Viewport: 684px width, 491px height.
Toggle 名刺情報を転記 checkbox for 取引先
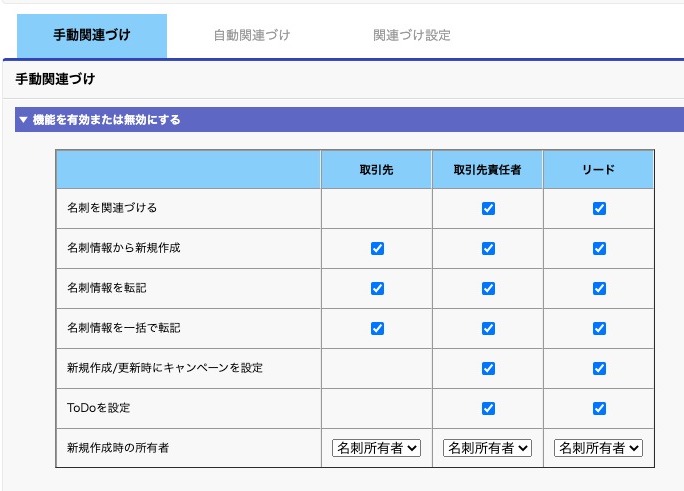pyautogui.click(x=377, y=288)
